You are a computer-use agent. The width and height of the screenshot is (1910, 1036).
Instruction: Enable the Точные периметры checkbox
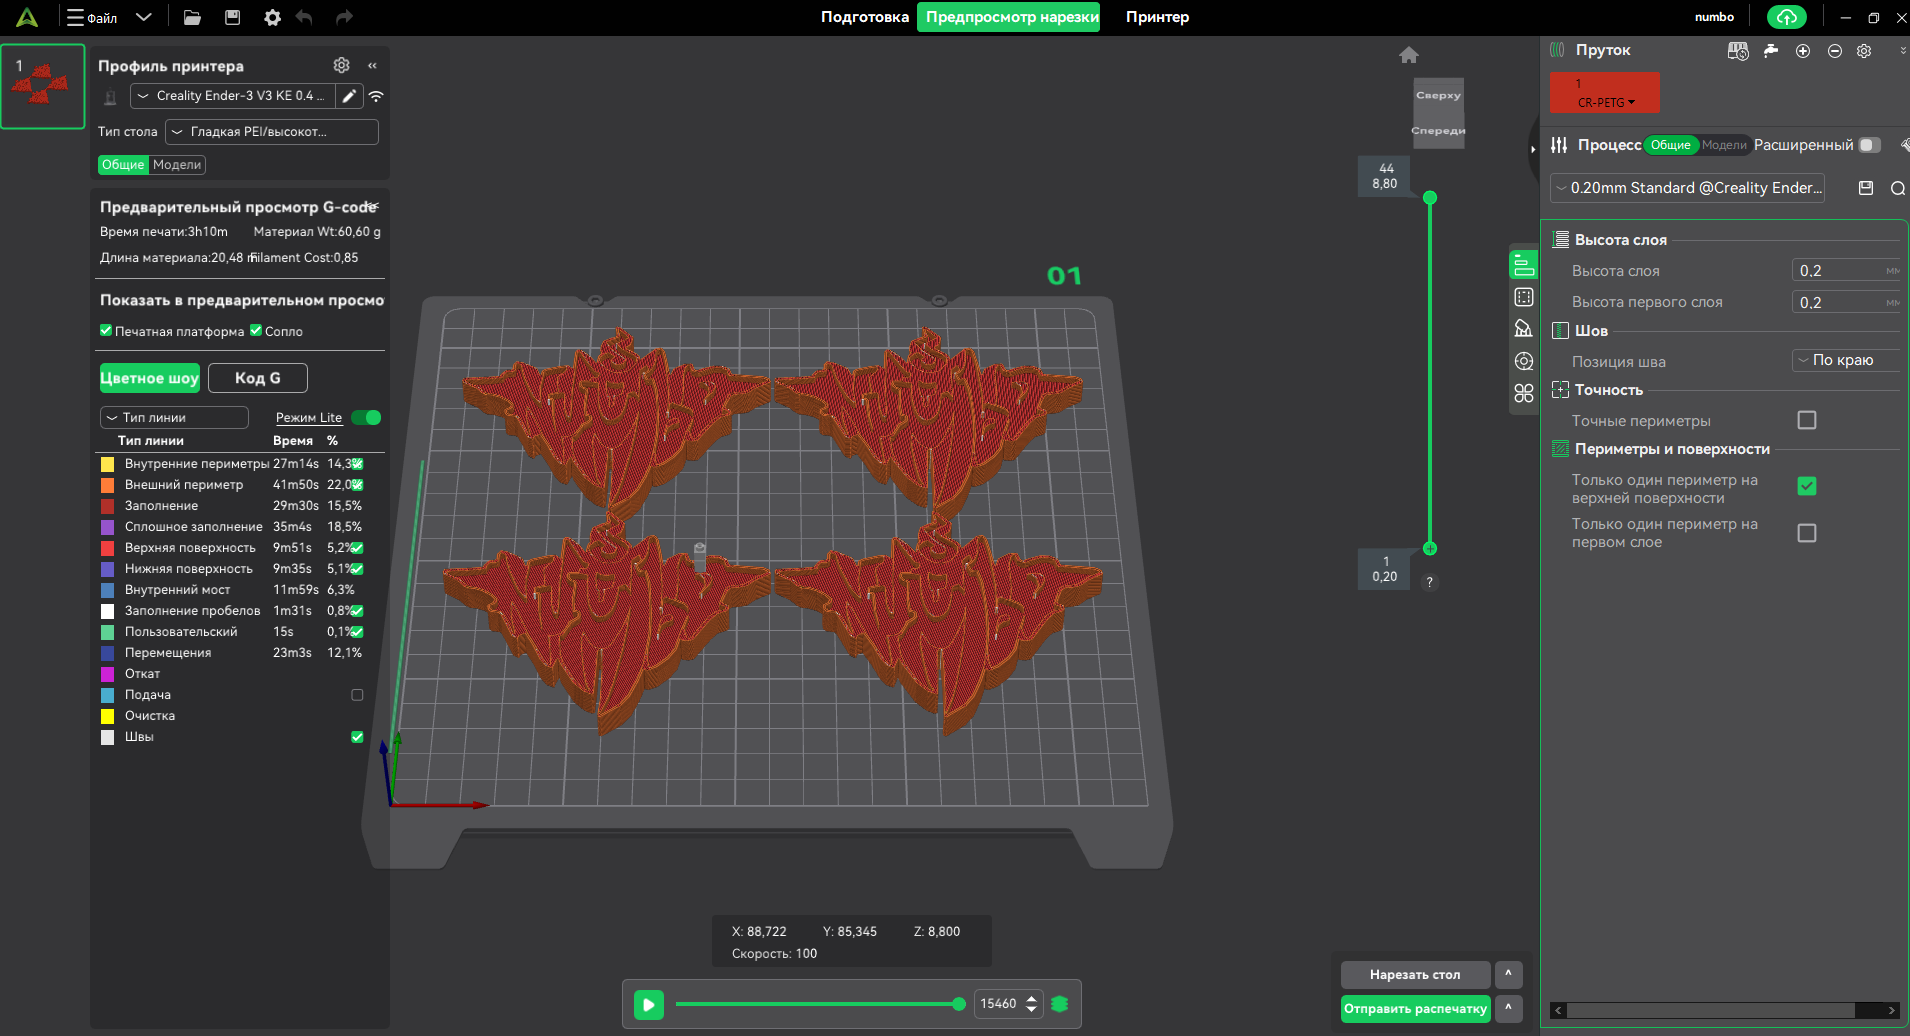point(1806,421)
